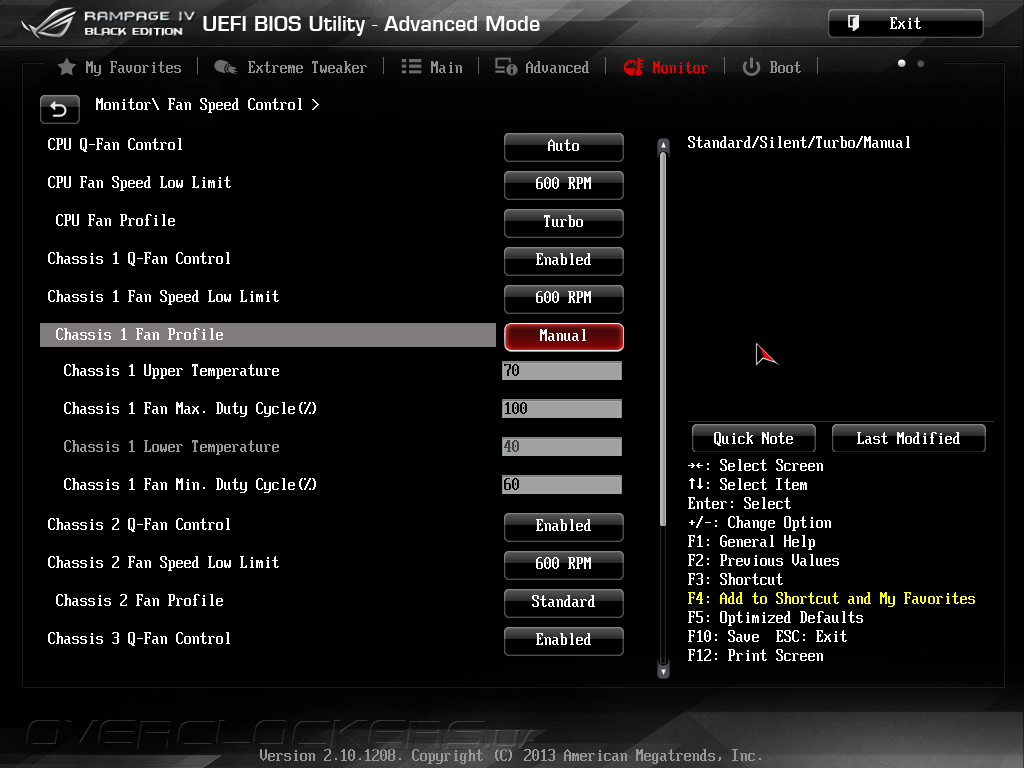Select CPU Fan Speed Low Limit label

[139, 183]
